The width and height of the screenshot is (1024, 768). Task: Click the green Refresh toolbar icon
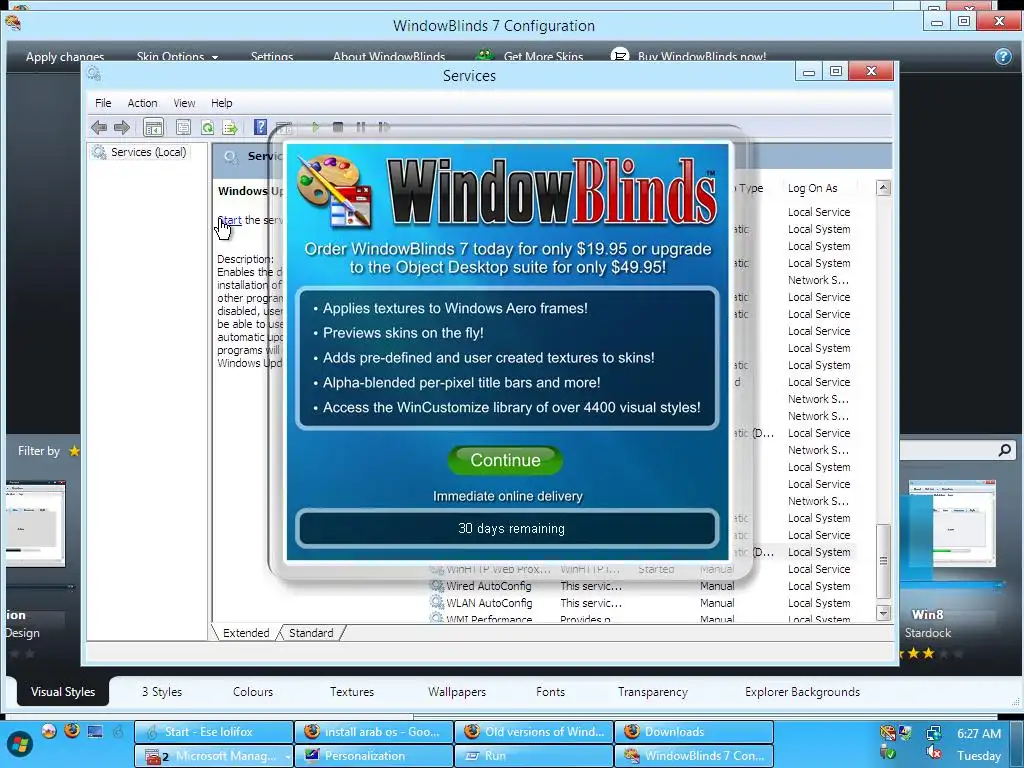click(x=207, y=127)
